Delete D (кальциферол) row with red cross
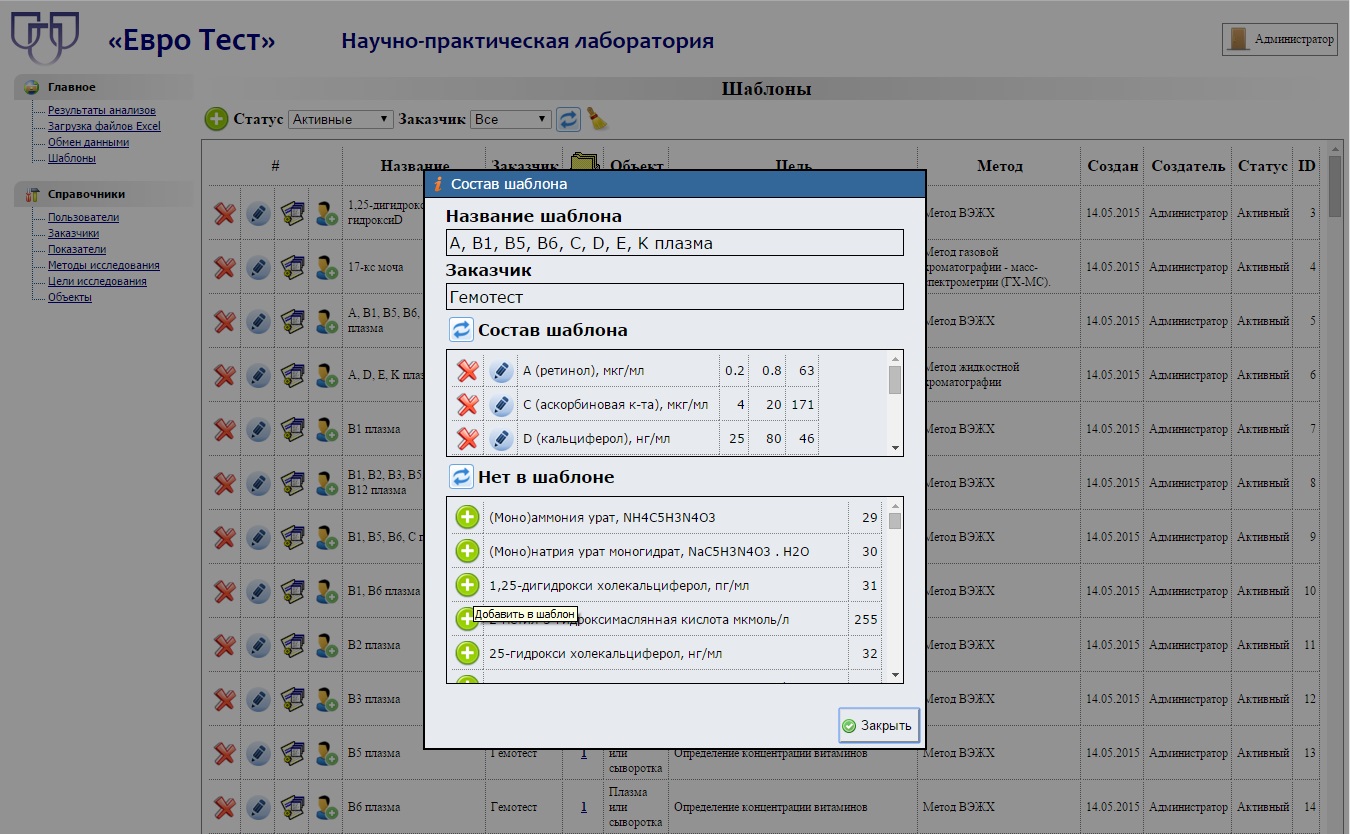The image size is (1350, 834). point(467,439)
